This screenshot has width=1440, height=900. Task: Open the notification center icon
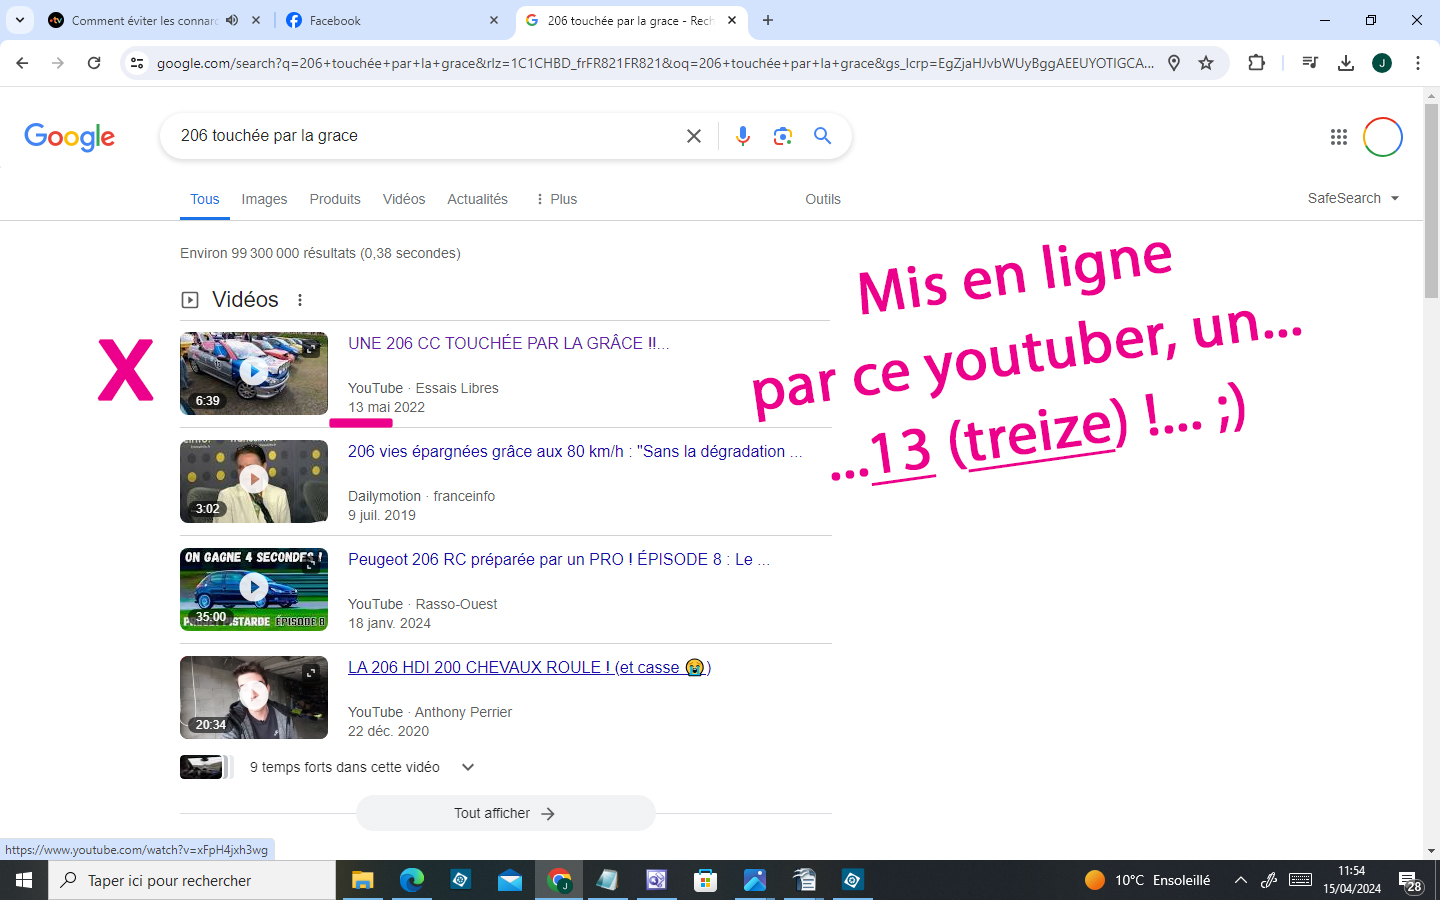[x=1410, y=881]
